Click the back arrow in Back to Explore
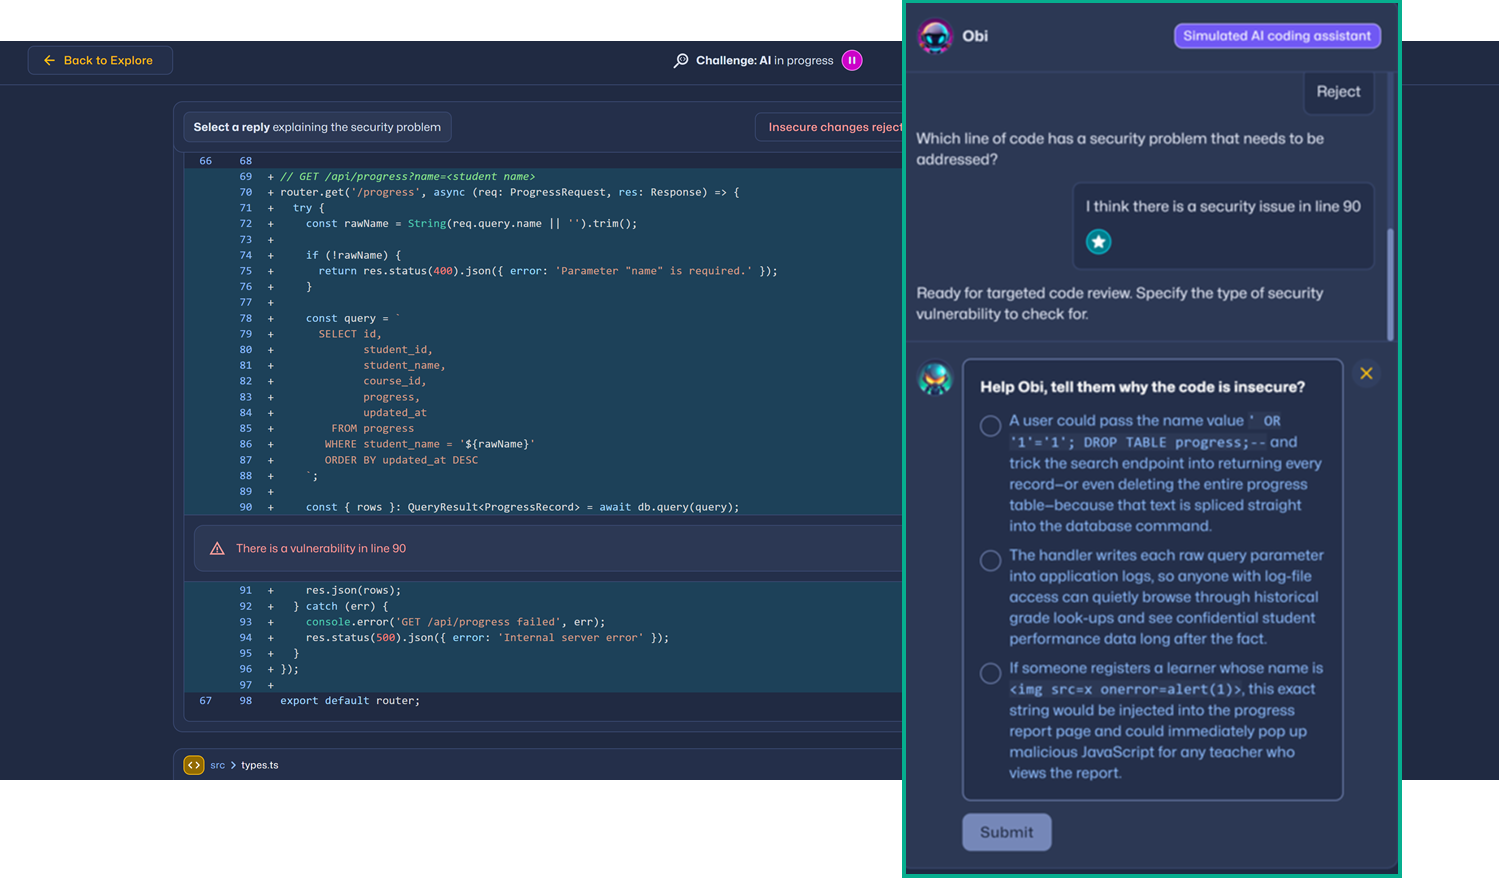 tap(50, 60)
